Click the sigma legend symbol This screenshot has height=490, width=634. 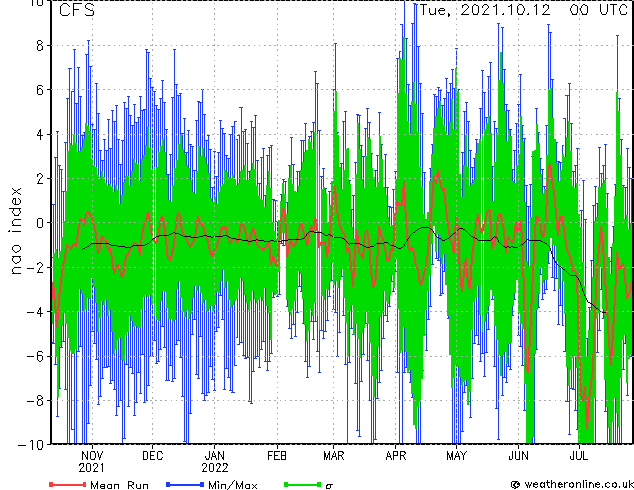(x=329, y=486)
